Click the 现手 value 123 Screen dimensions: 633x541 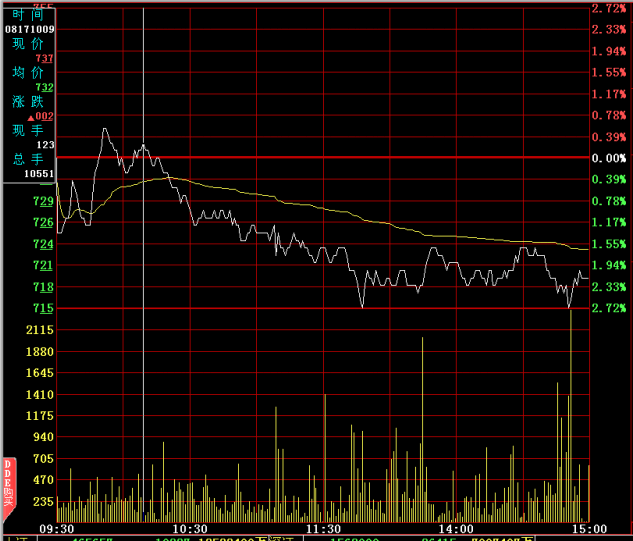point(45,146)
